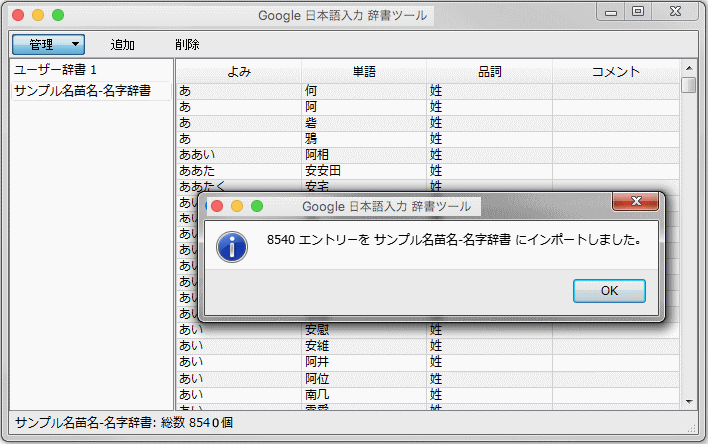Click the window resize grip in status bar

[692, 428]
